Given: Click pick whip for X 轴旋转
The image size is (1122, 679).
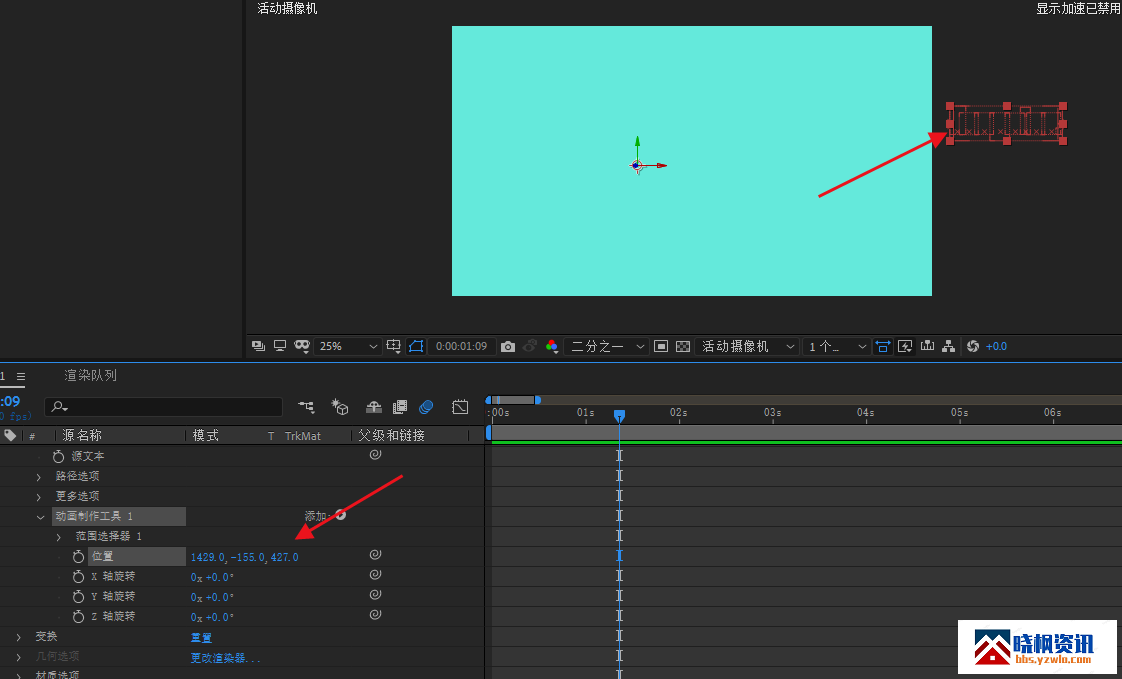Looking at the screenshot, I should point(375,575).
